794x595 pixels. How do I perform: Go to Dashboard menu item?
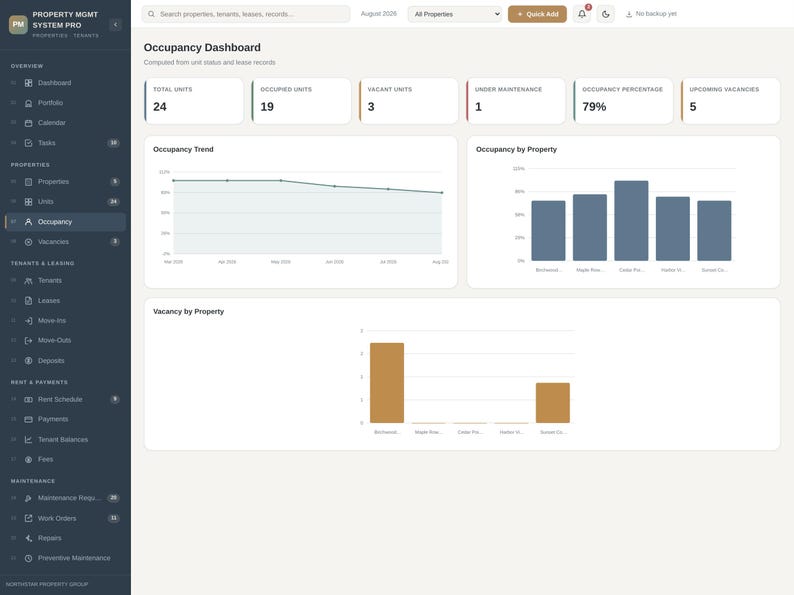click(65, 83)
